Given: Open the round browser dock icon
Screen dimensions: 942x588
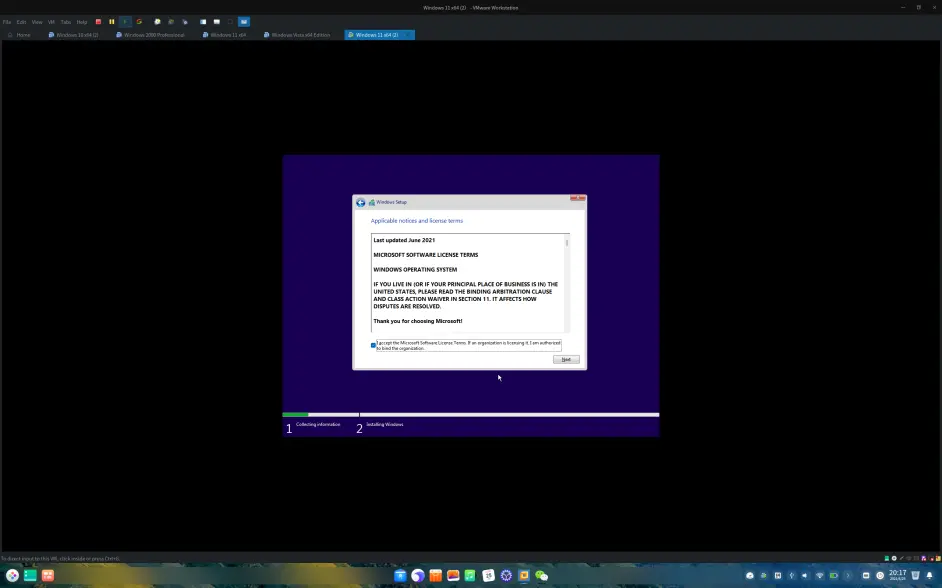Looking at the screenshot, I should [x=418, y=575].
